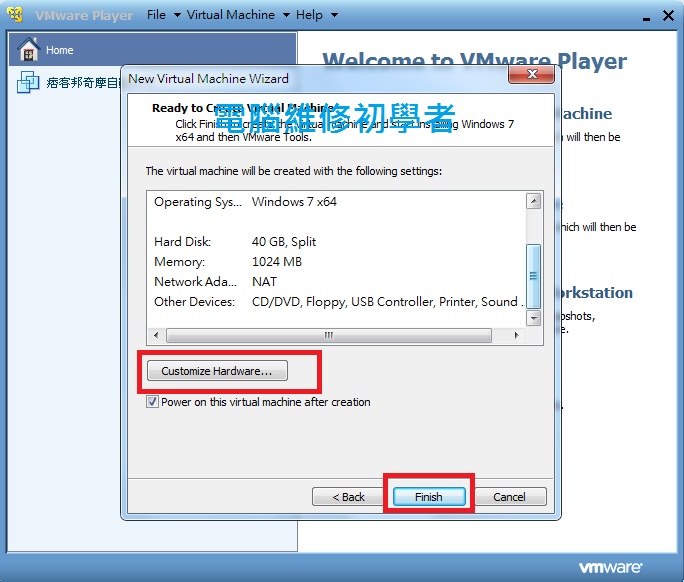Select the Home entry in sidebar
This screenshot has width=684, height=582.
[x=152, y=49]
